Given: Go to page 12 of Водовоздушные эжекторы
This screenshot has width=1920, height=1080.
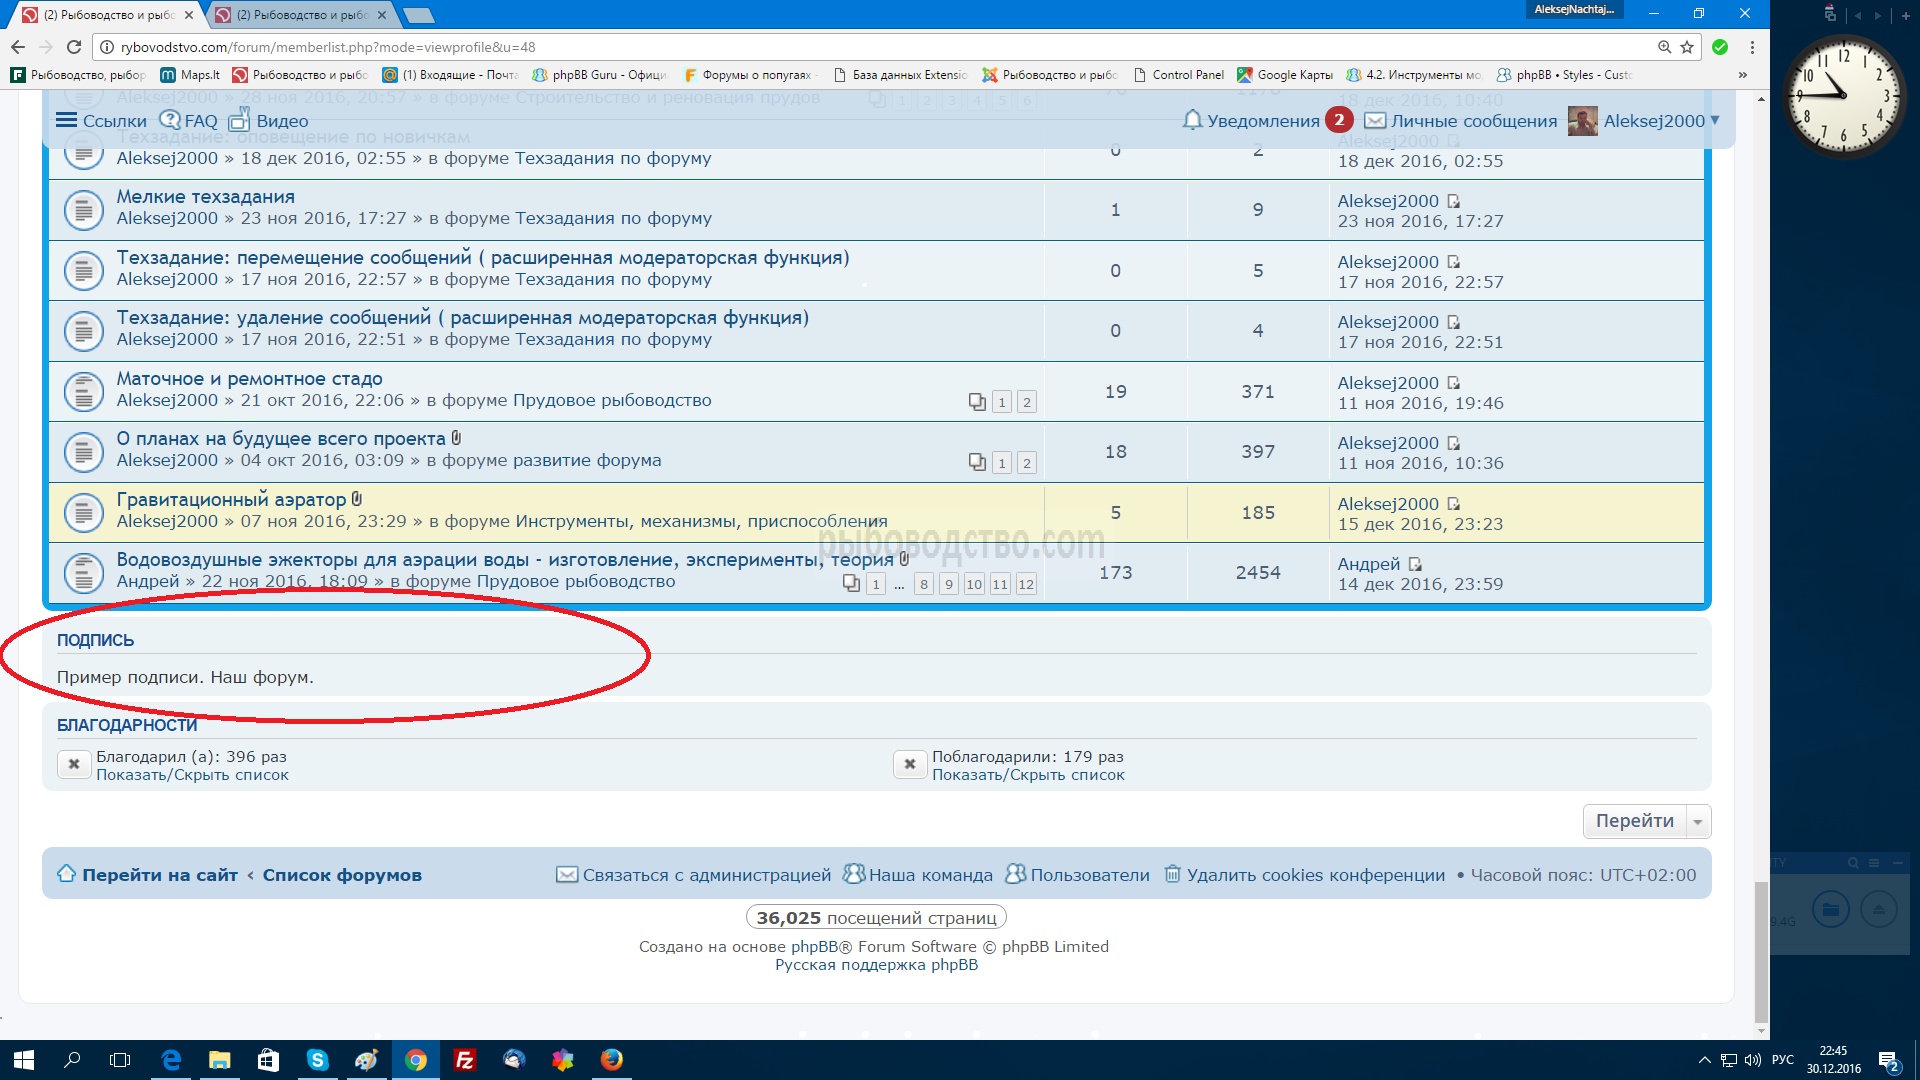Looking at the screenshot, I should tap(1026, 585).
